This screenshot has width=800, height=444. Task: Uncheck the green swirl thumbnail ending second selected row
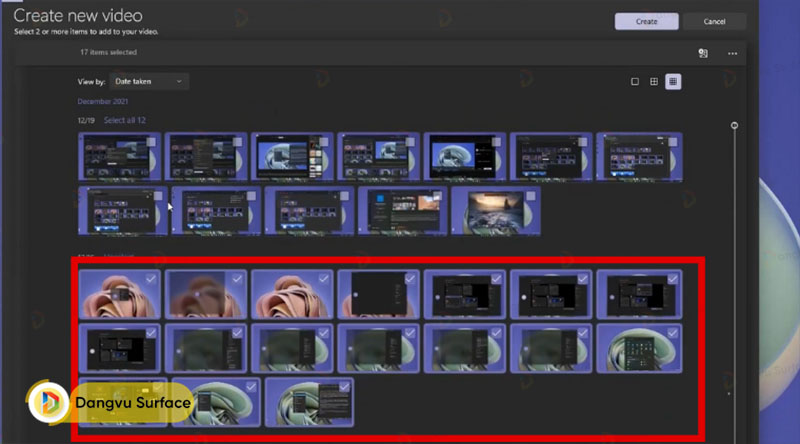coord(670,333)
